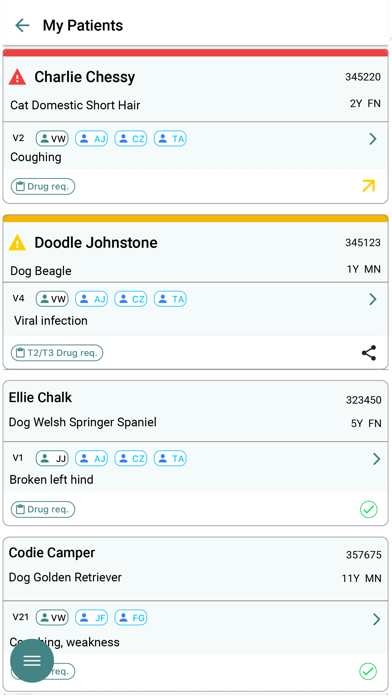This screenshot has height=696, width=392.
Task: Tap the share icon on Doodle Johnstone's card
Action: (x=369, y=353)
